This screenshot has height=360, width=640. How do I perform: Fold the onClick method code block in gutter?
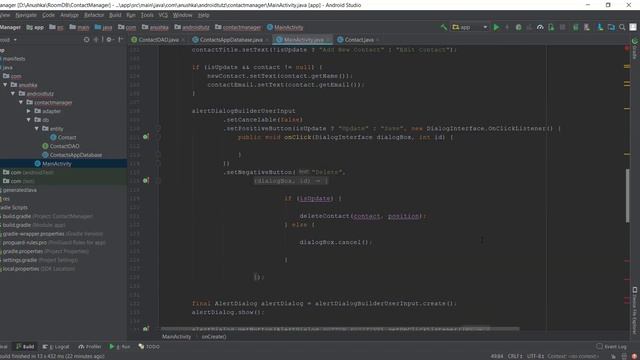pos(158,137)
